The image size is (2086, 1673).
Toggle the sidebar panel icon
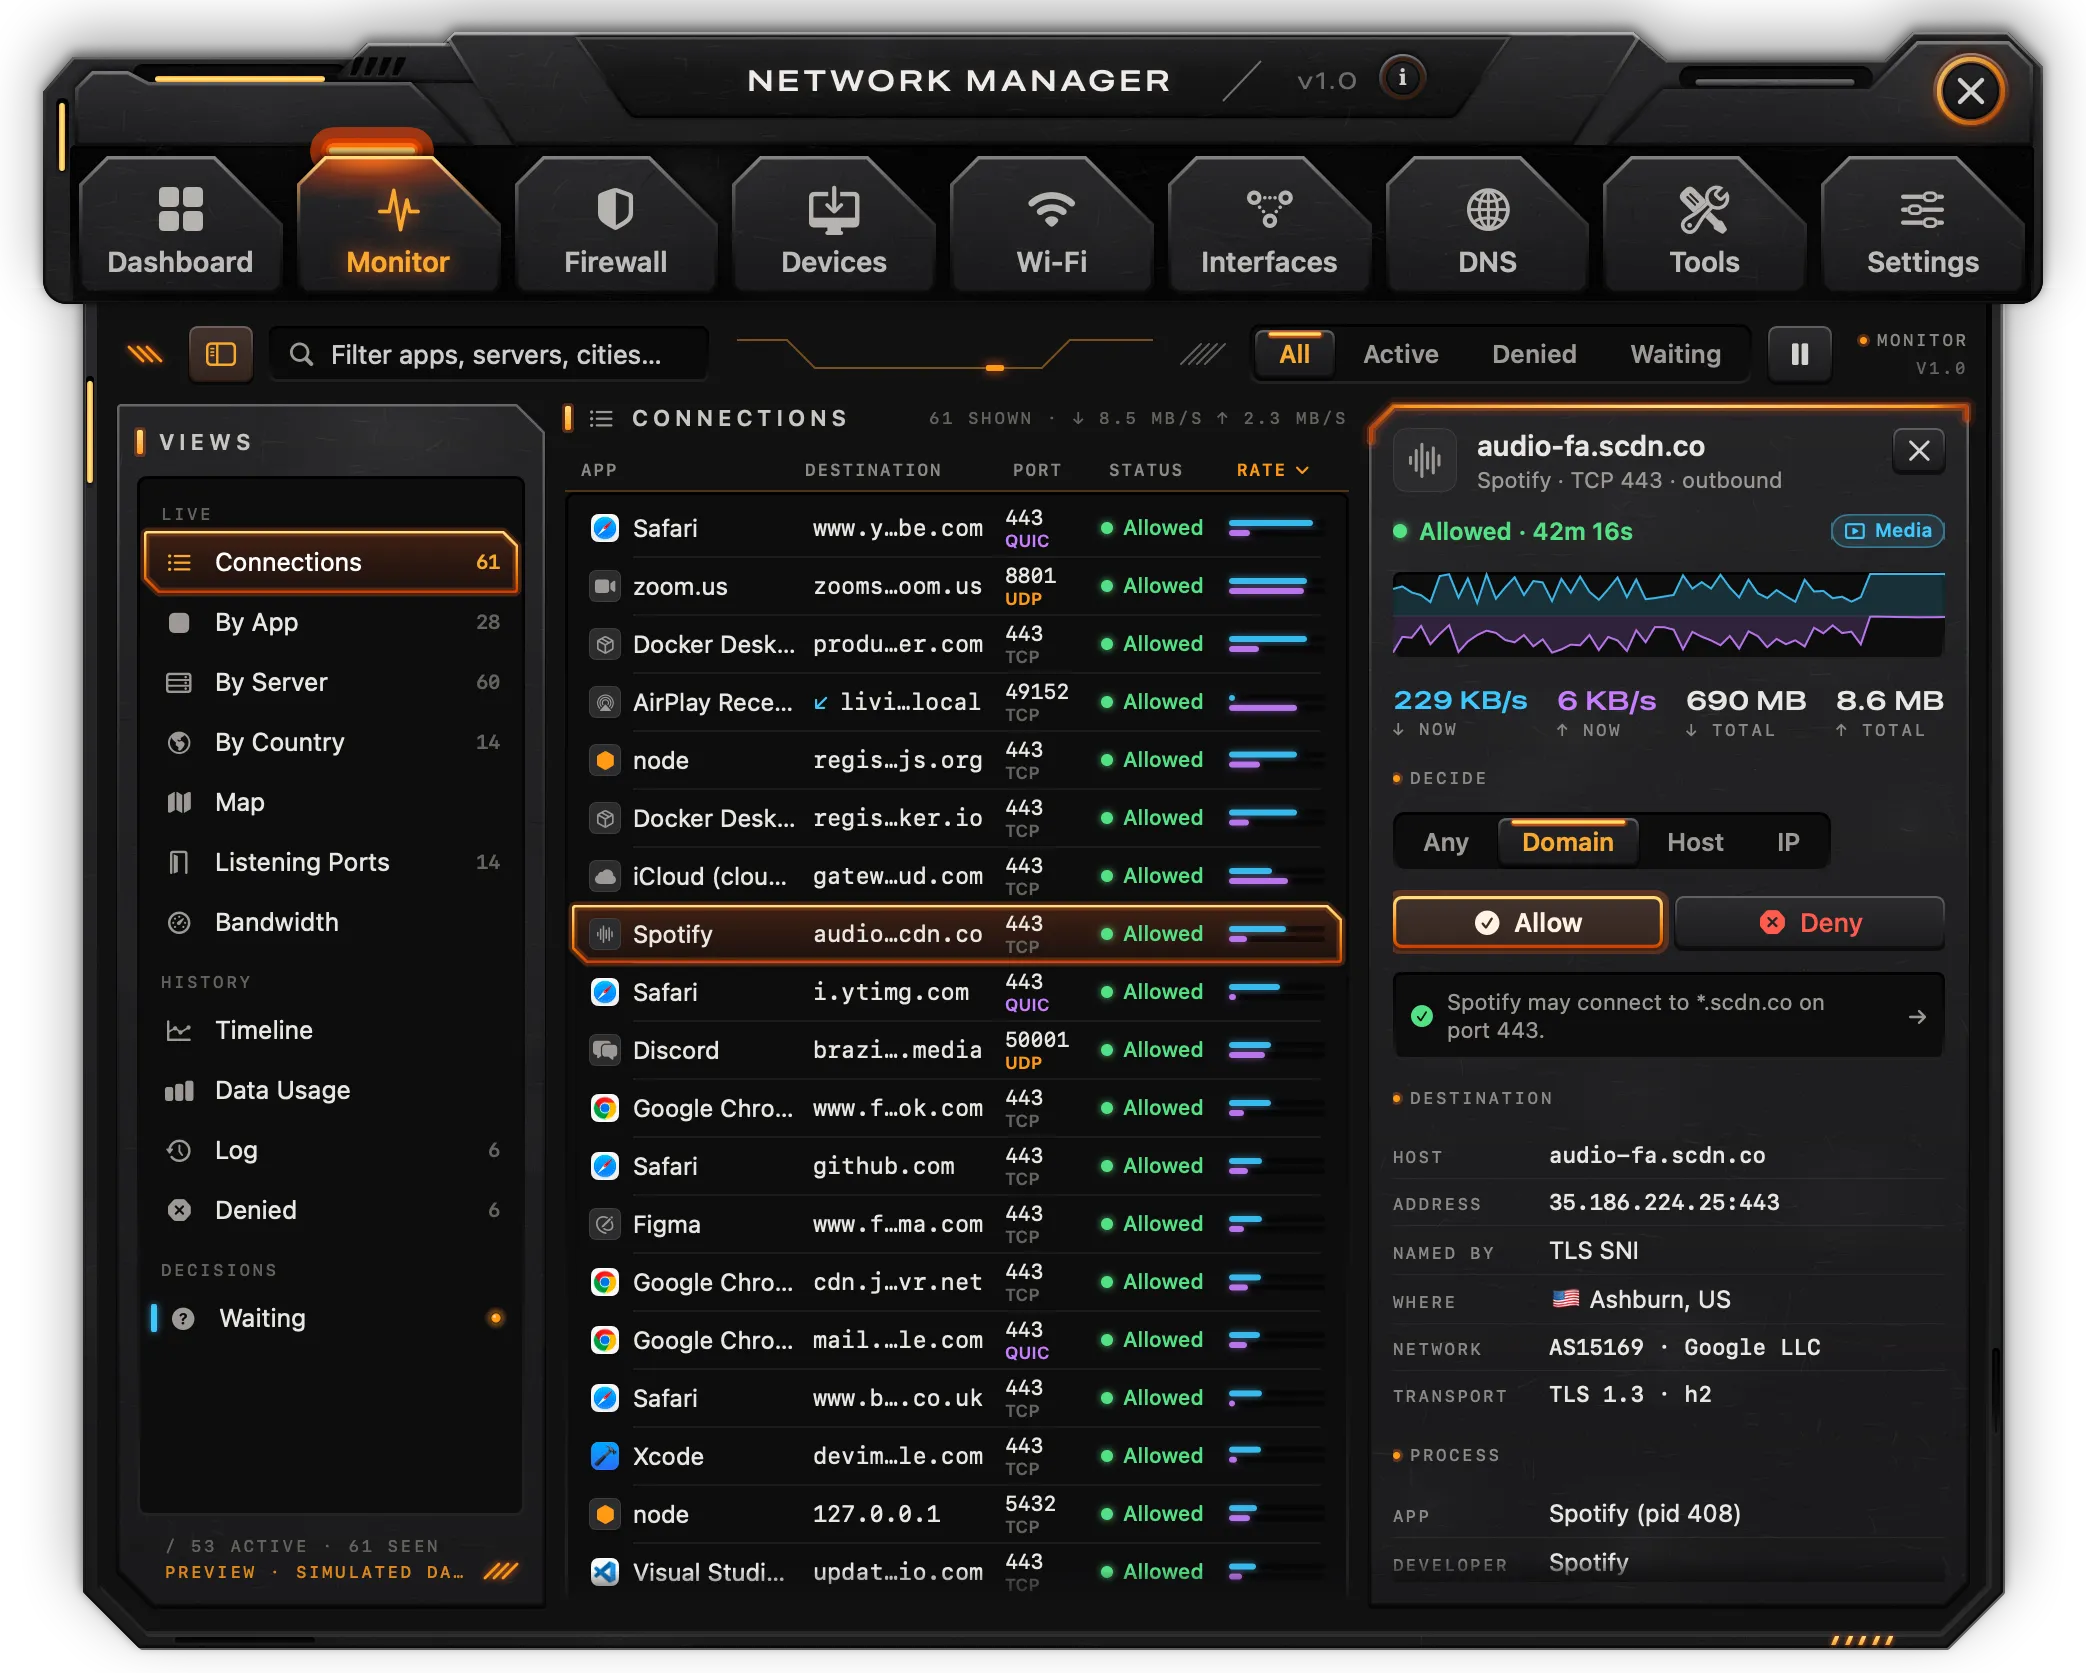220,354
